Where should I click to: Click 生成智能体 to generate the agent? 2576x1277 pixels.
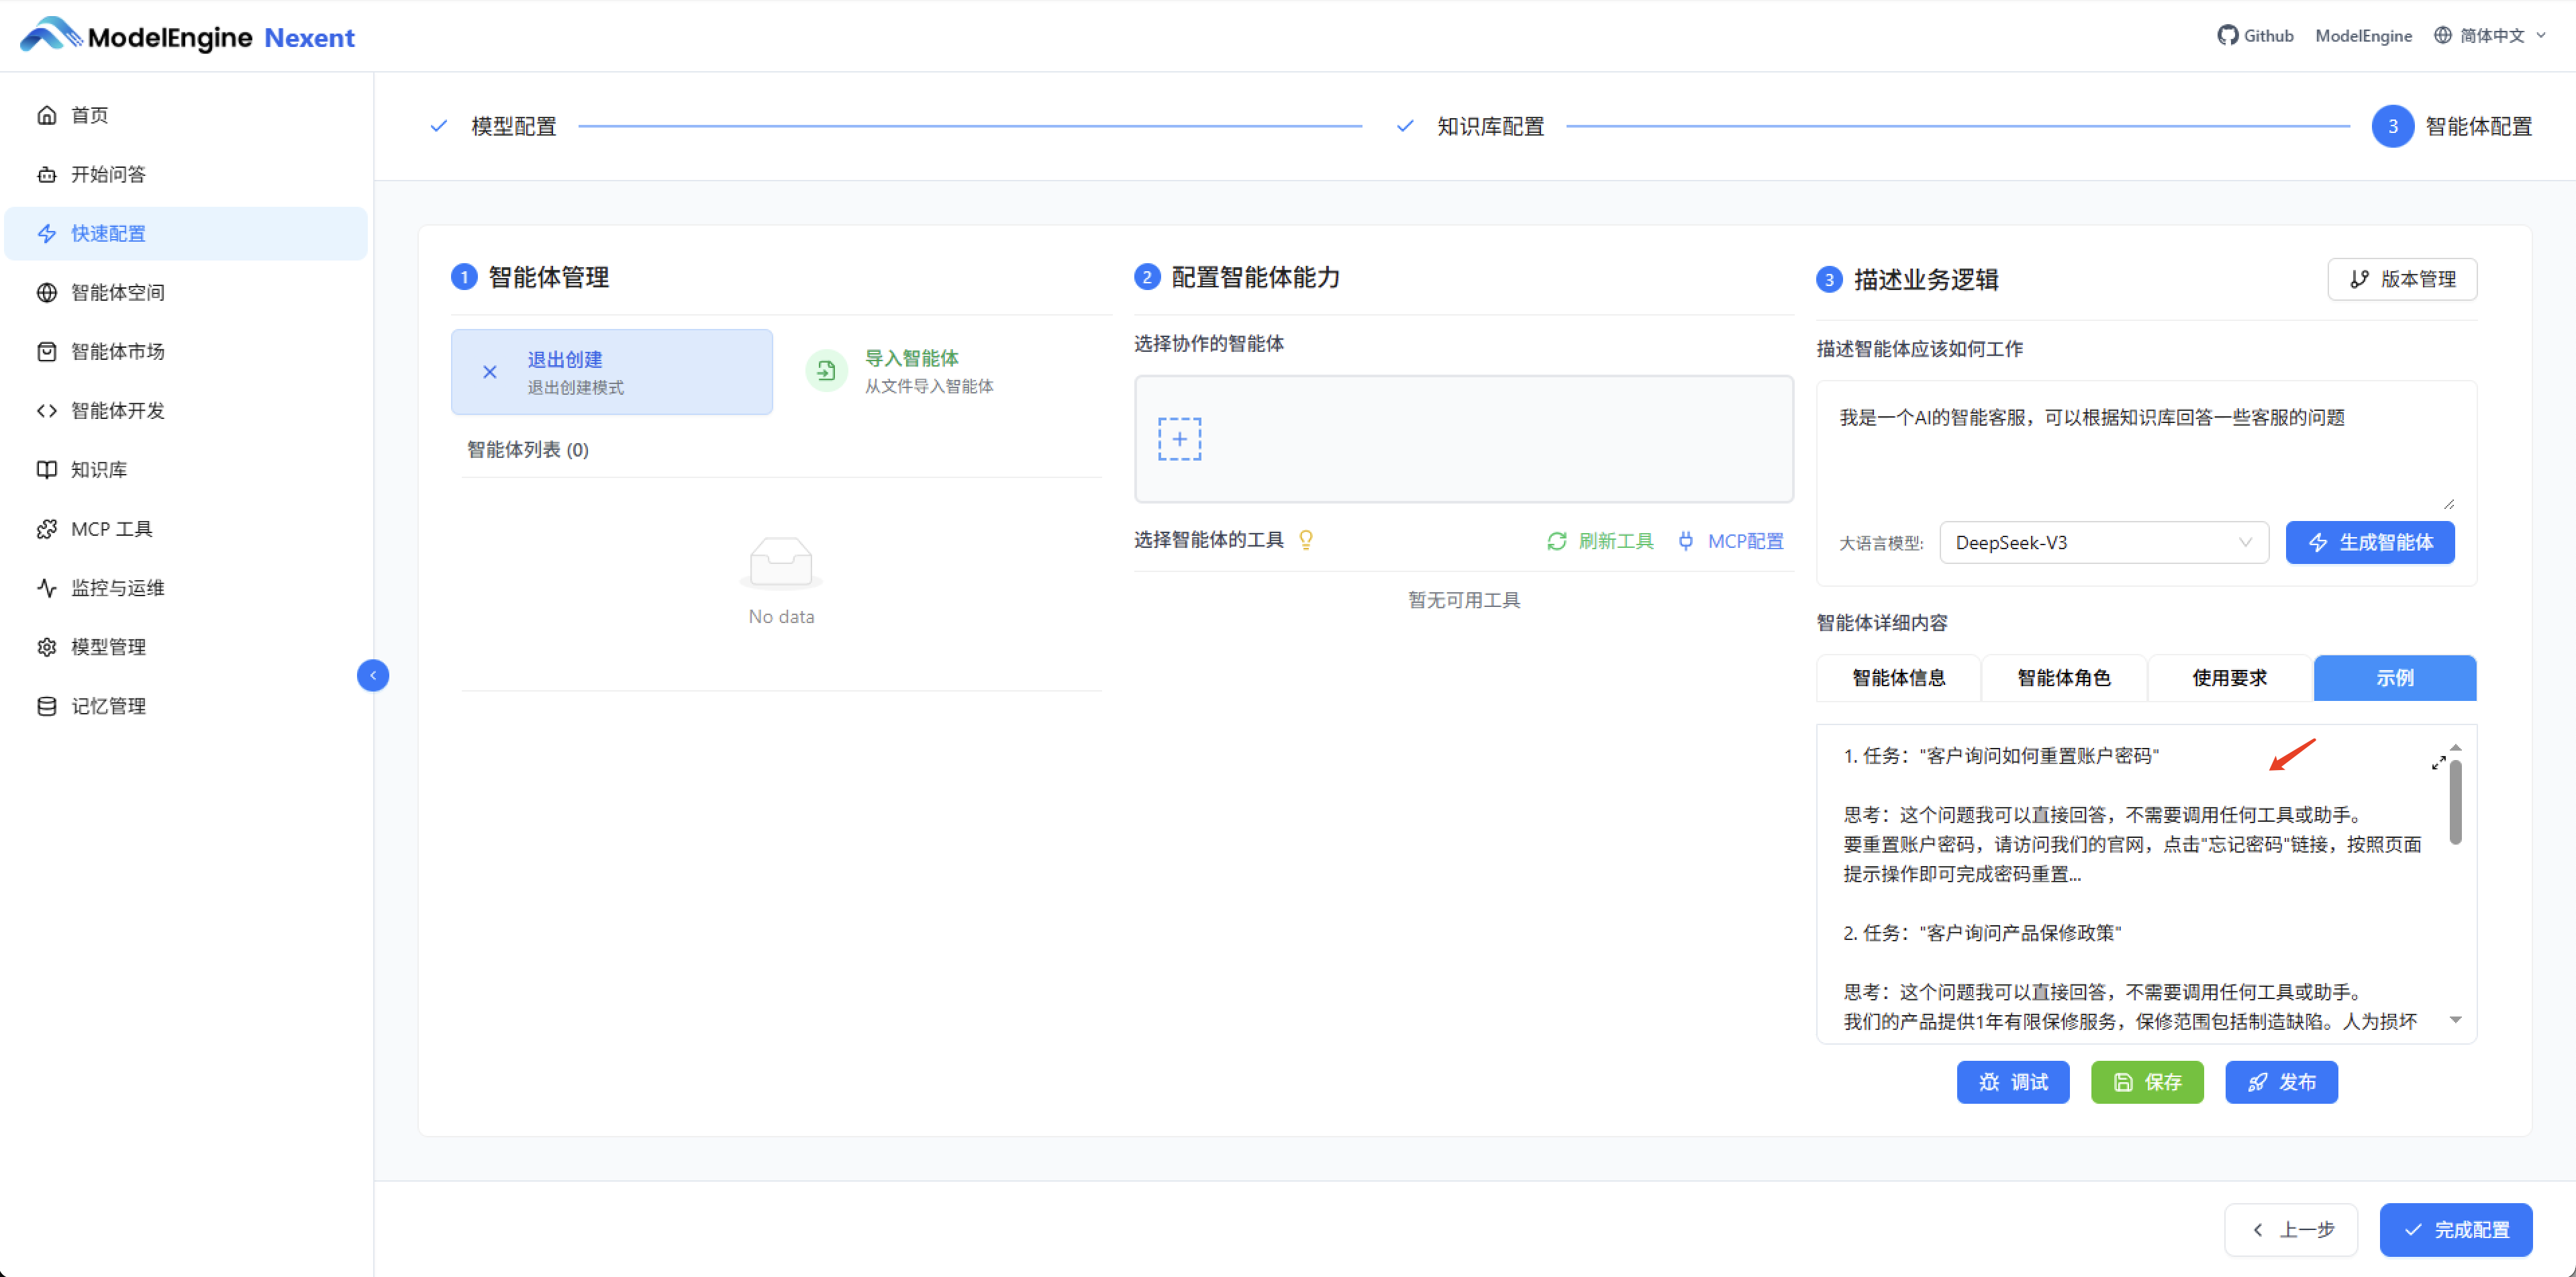(2370, 542)
